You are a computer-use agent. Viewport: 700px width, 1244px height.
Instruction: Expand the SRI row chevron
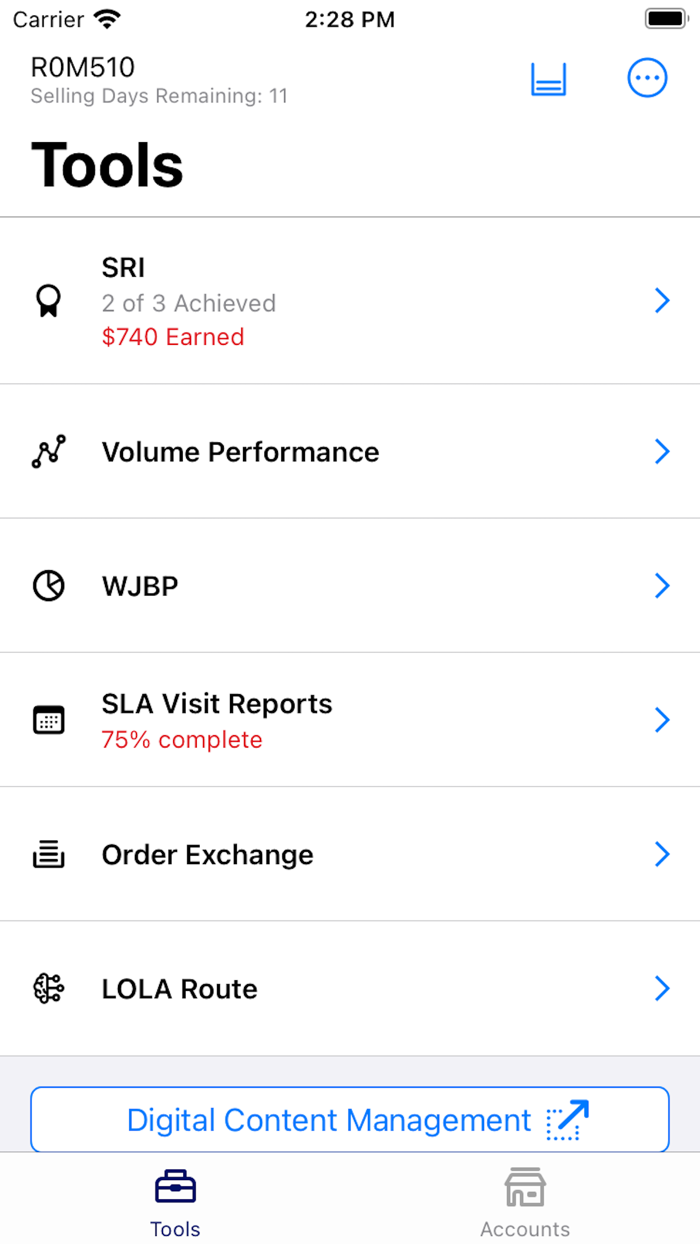[661, 300]
